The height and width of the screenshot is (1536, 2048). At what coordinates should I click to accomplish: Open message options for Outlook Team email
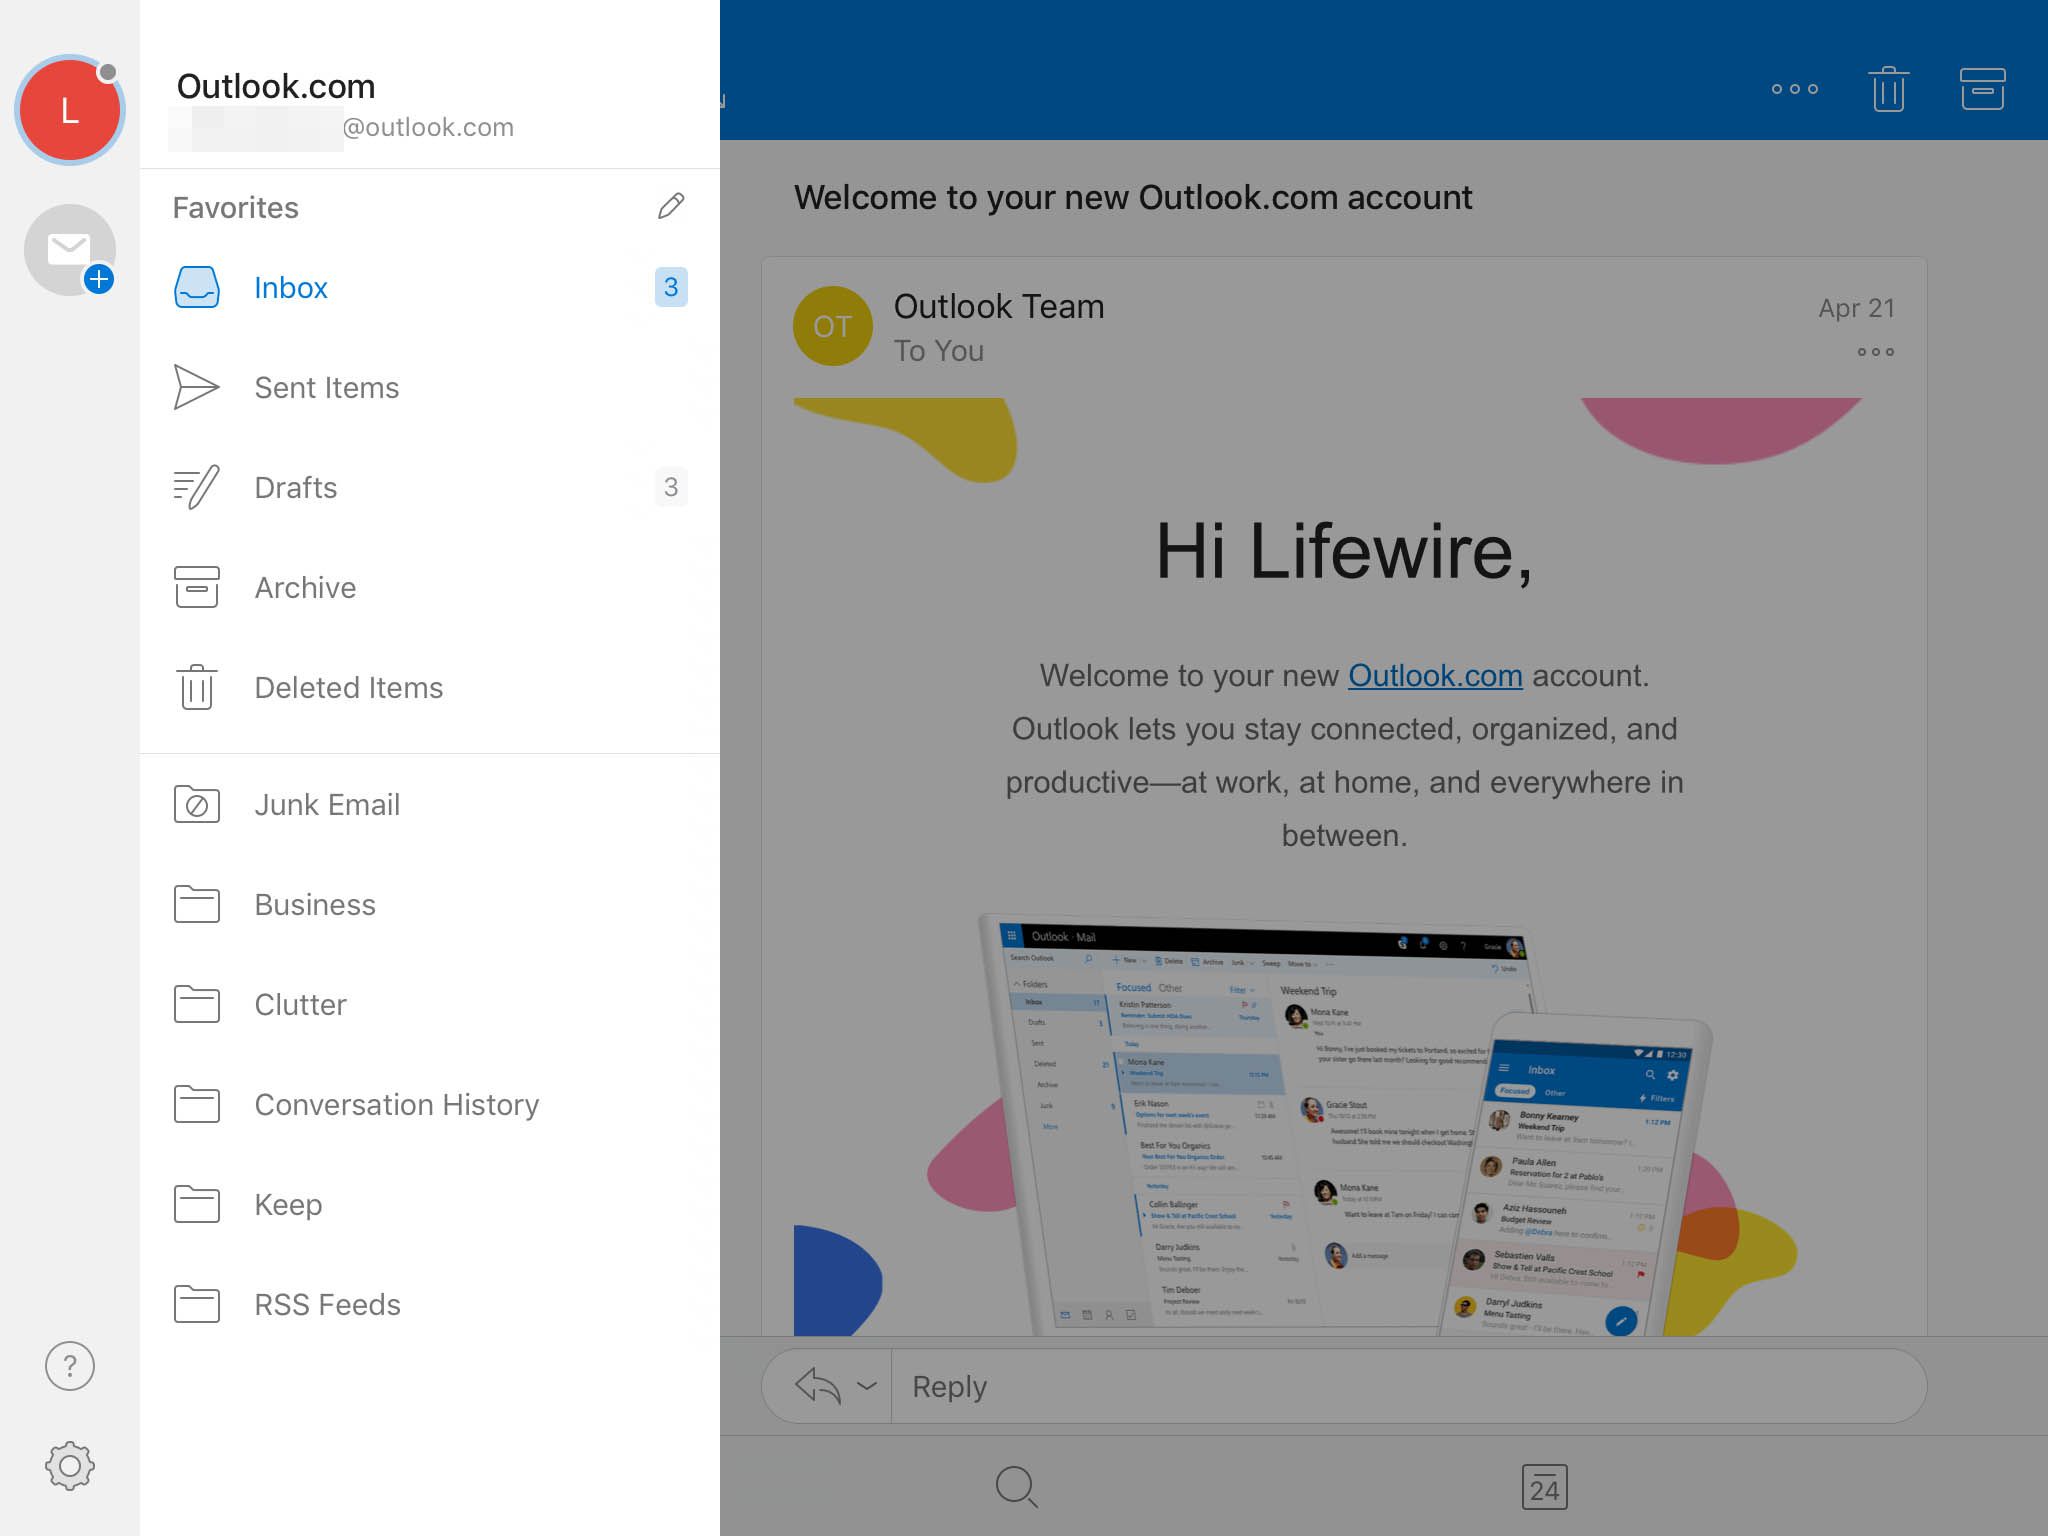1875,352
